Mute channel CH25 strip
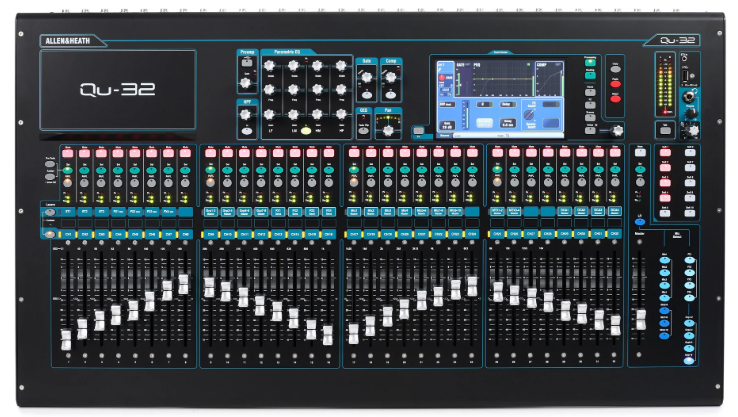The width and height of the screenshot is (738, 417). (497, 153)
